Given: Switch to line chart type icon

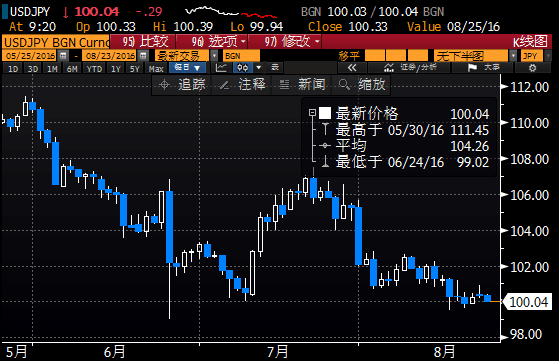Looking at the screenshot, I should 221,67.
